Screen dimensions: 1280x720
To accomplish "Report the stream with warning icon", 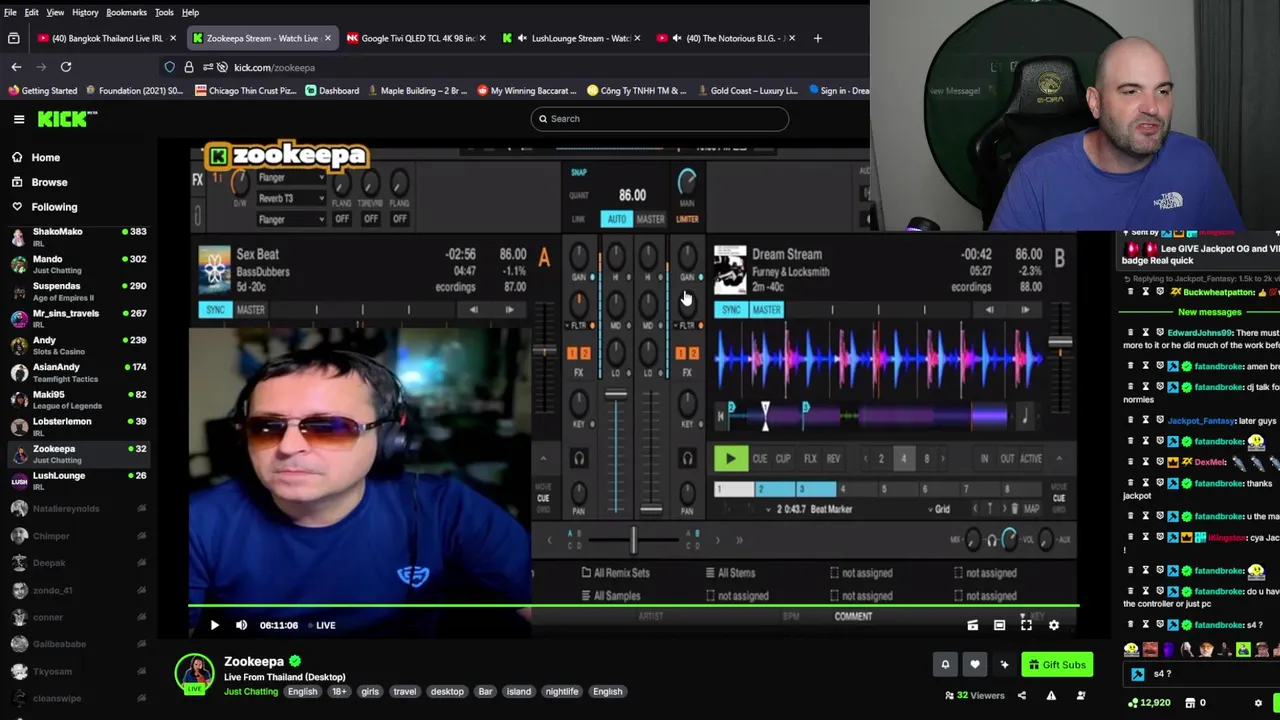I will (x=1051, y=696).
